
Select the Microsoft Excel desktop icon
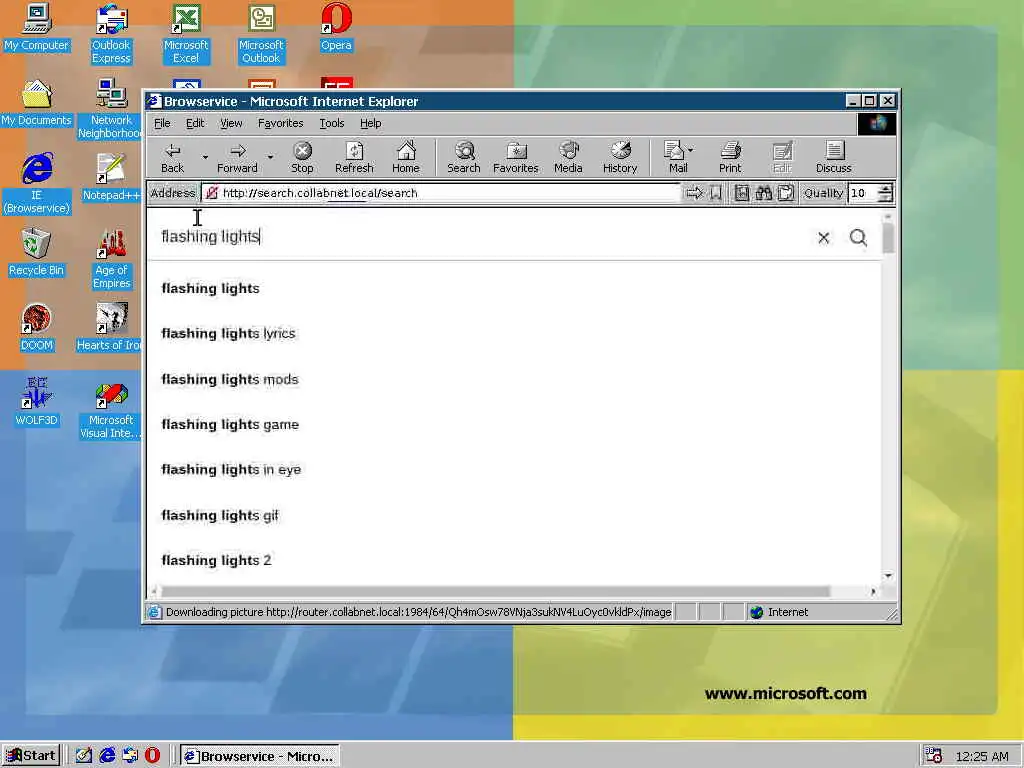click(185, 34)
